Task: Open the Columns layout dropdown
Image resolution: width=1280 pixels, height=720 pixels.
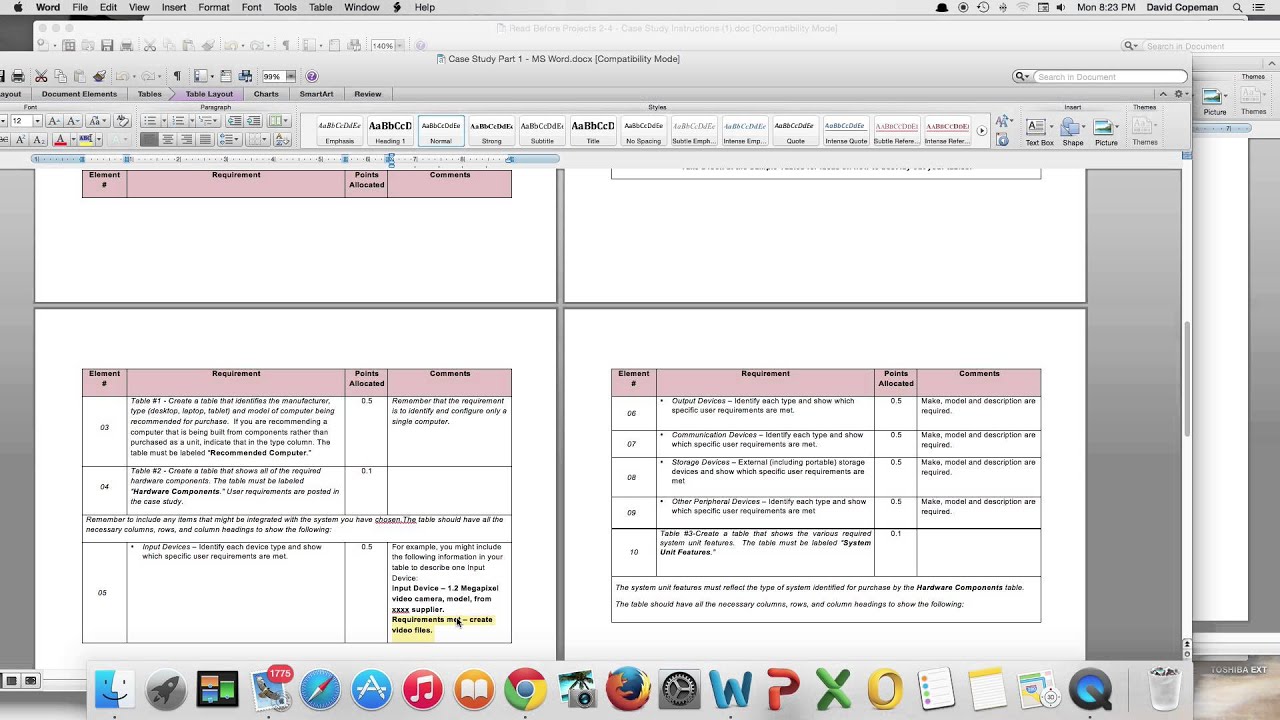Action: (x=279, y=120)
